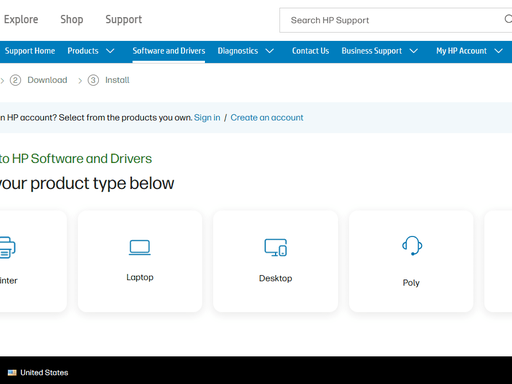Click the step 3 circle icon

93,80
